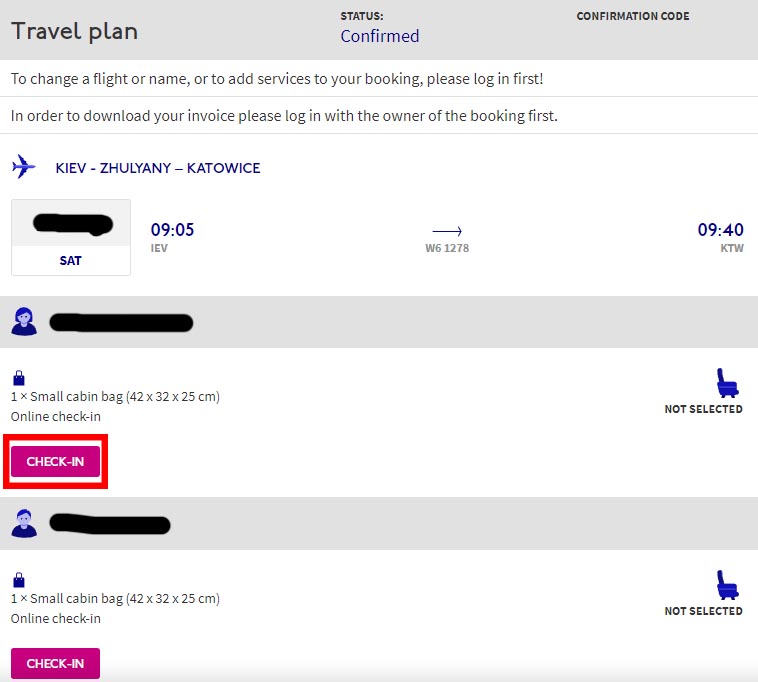Click the W6 1278 flight number

coord(447,248)
